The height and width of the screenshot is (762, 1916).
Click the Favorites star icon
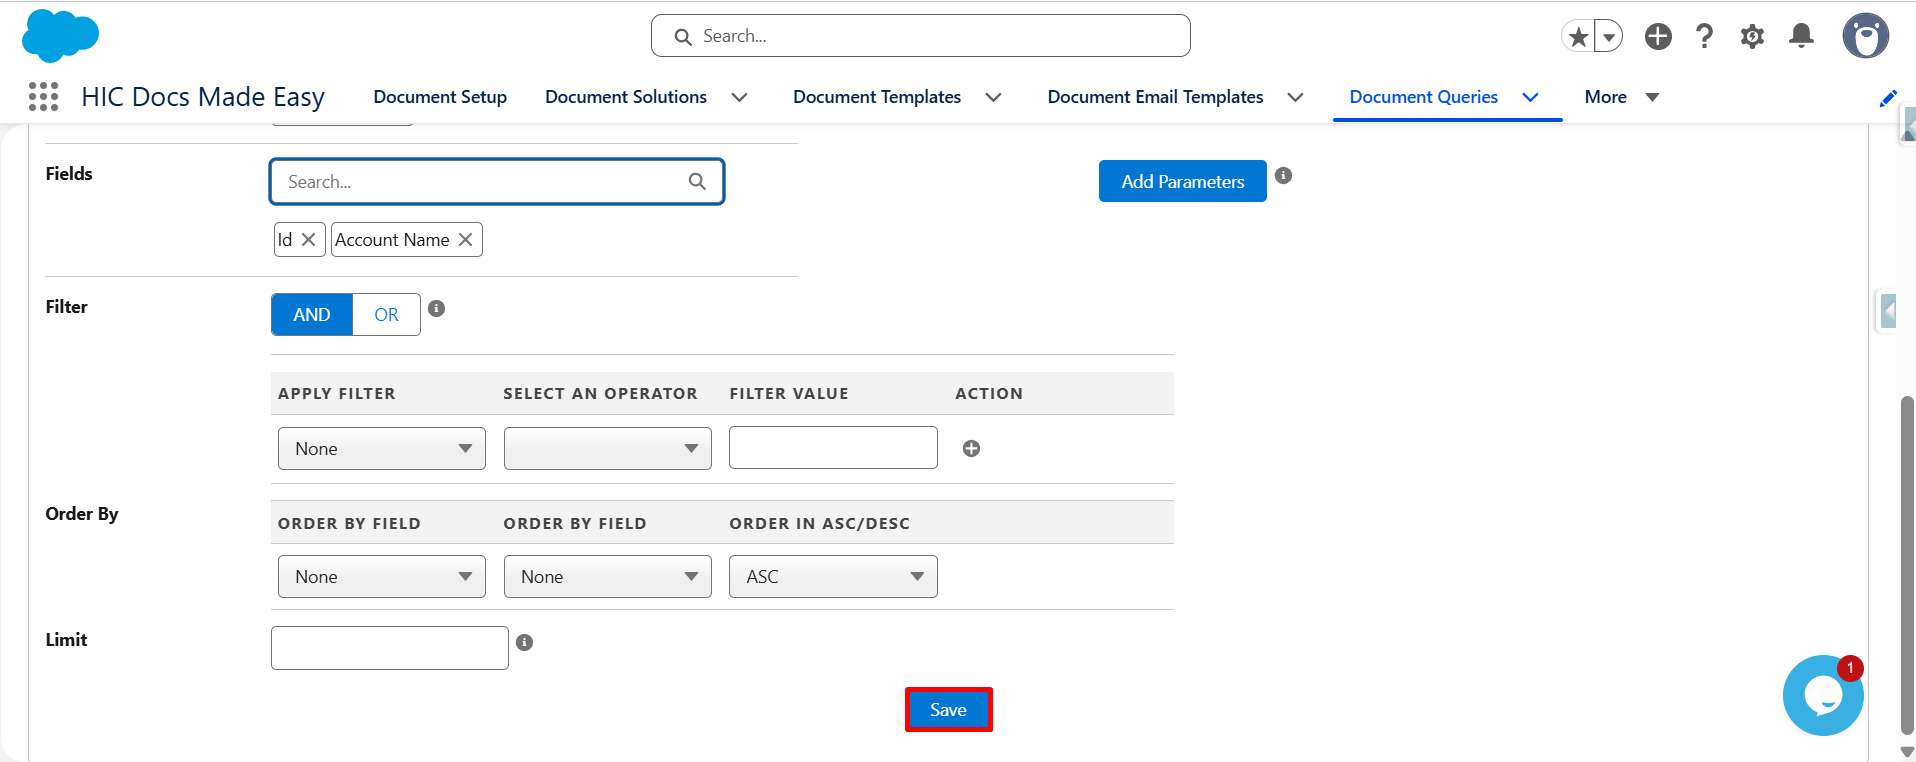click(x=1578, y=37)
